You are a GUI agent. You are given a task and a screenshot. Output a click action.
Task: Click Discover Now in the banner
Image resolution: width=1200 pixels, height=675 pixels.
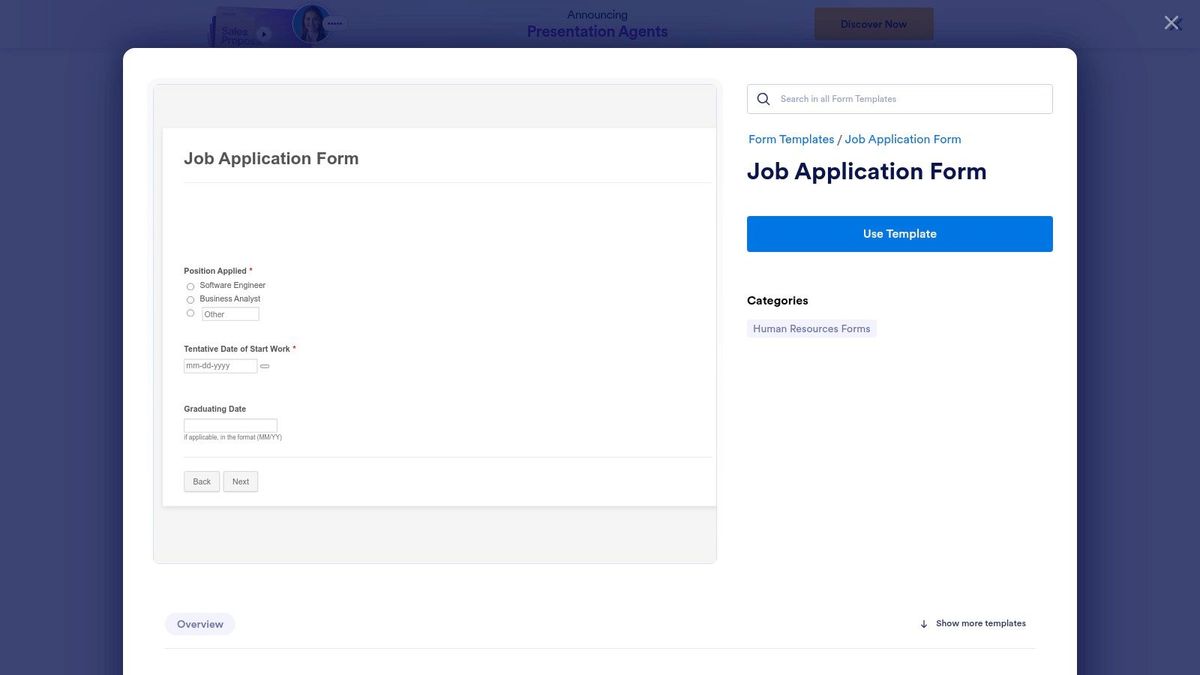873,22
